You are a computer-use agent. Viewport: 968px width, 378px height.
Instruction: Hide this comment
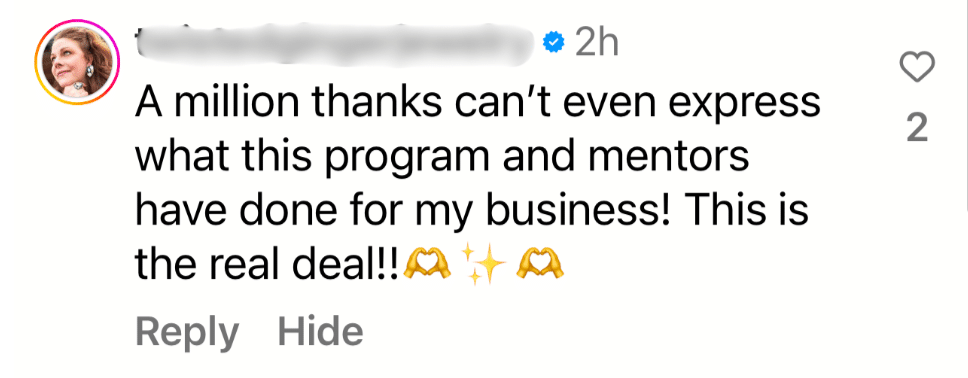tap(320, 331)
